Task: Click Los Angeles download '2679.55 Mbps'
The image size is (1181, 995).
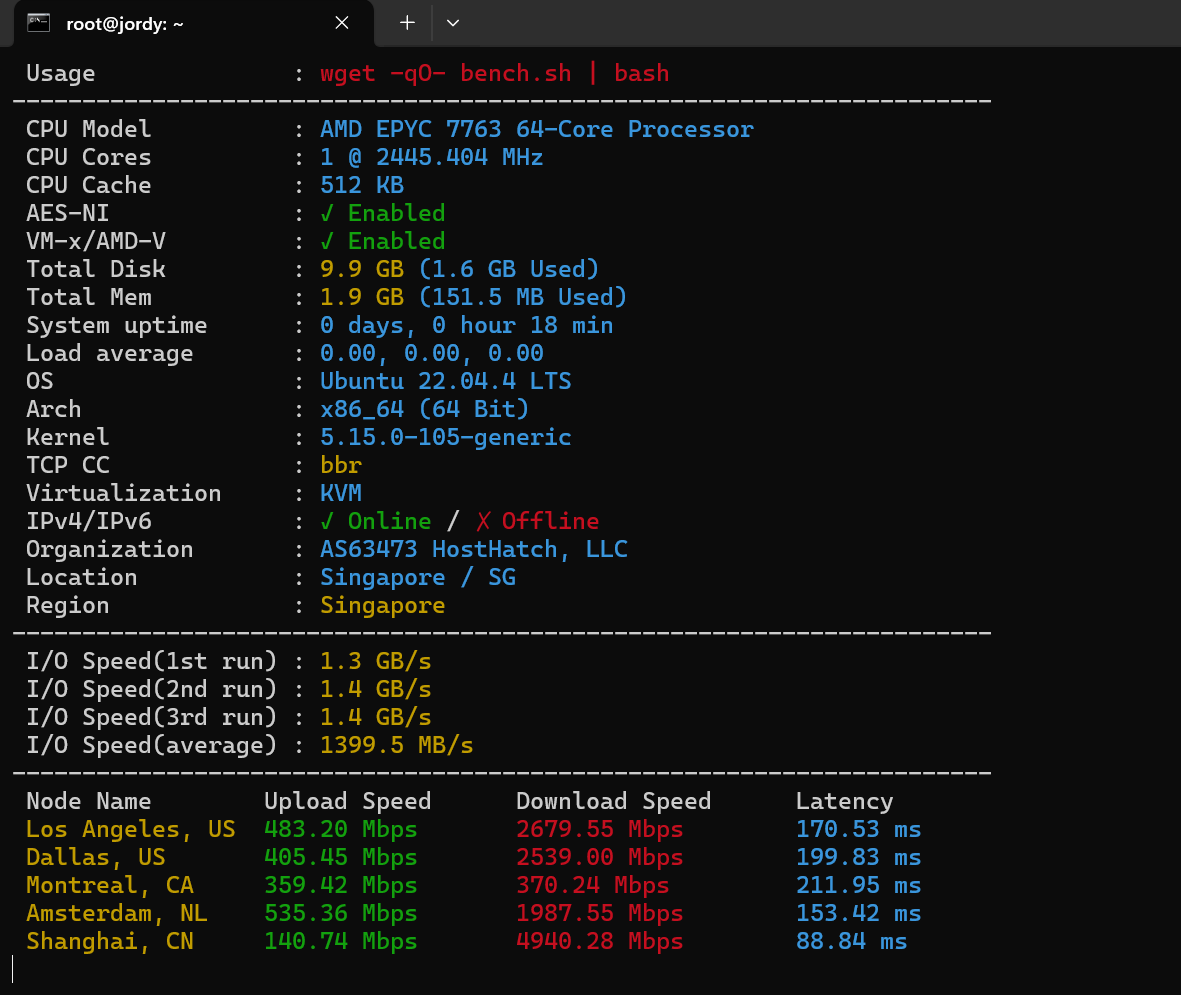Action: [x=600, y=829]
